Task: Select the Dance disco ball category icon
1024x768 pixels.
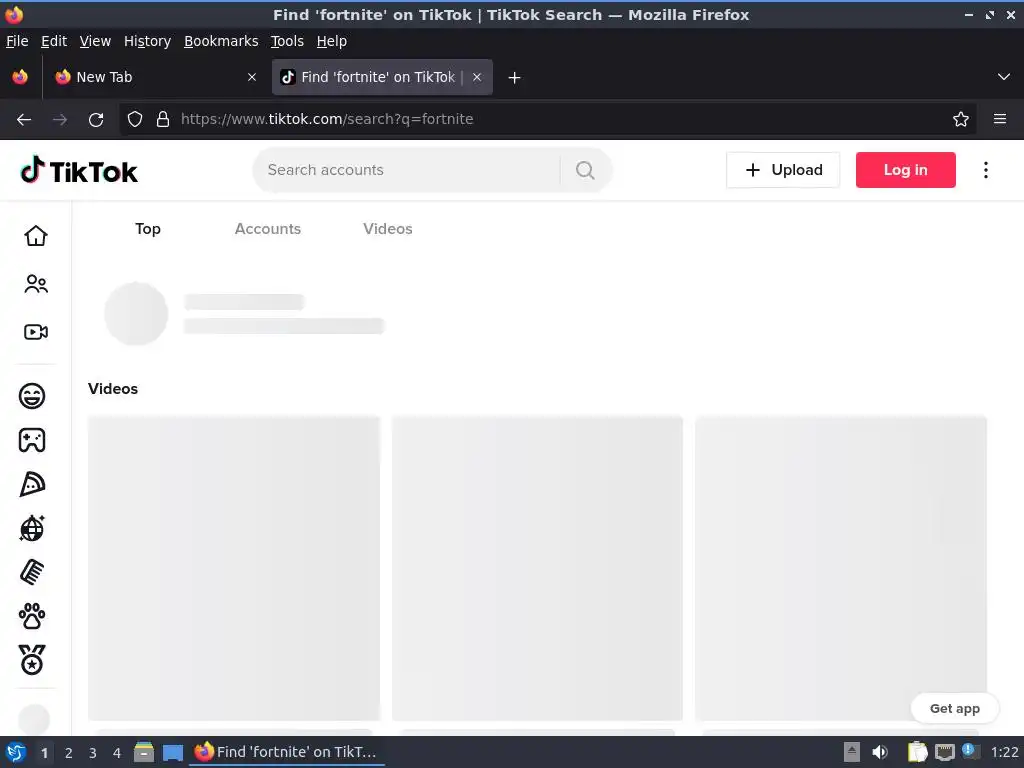Action: click(32, 528)
